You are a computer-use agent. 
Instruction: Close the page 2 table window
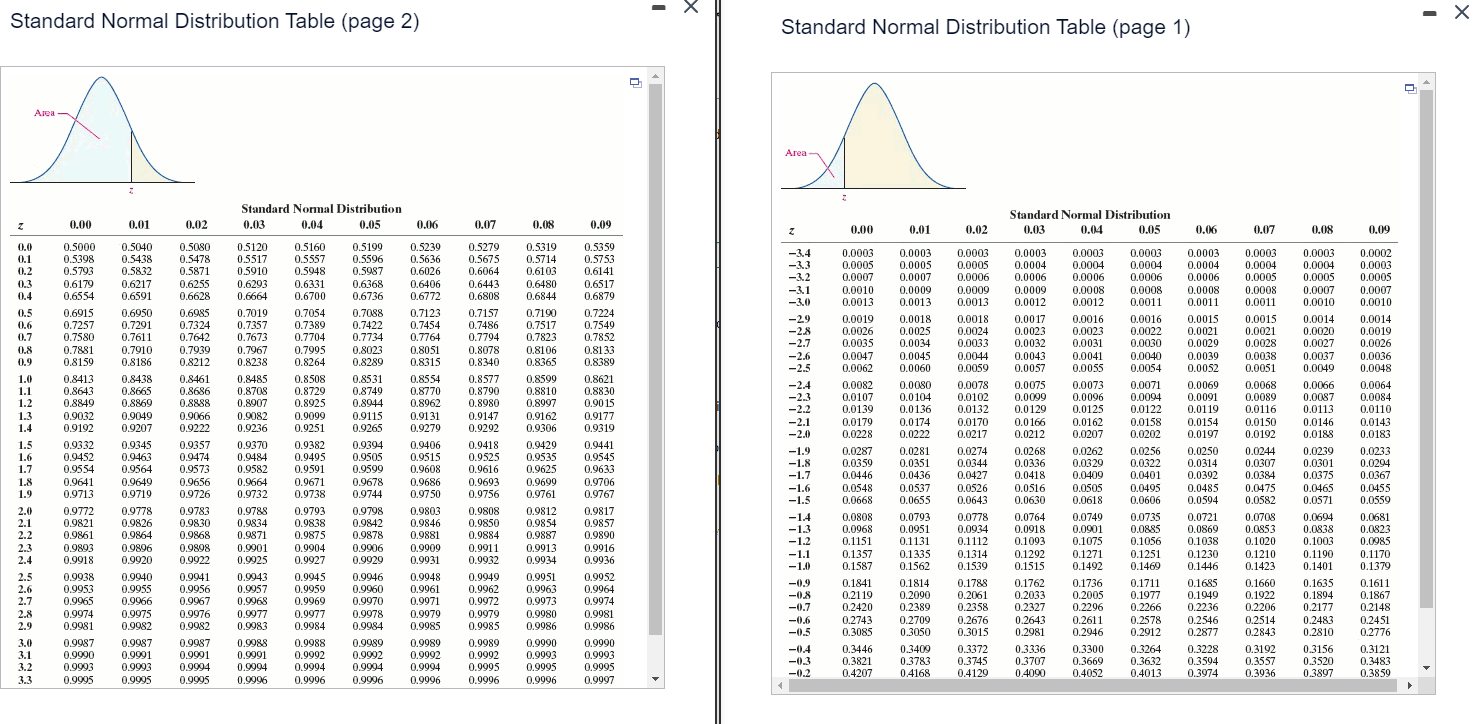tap(690, 8)
